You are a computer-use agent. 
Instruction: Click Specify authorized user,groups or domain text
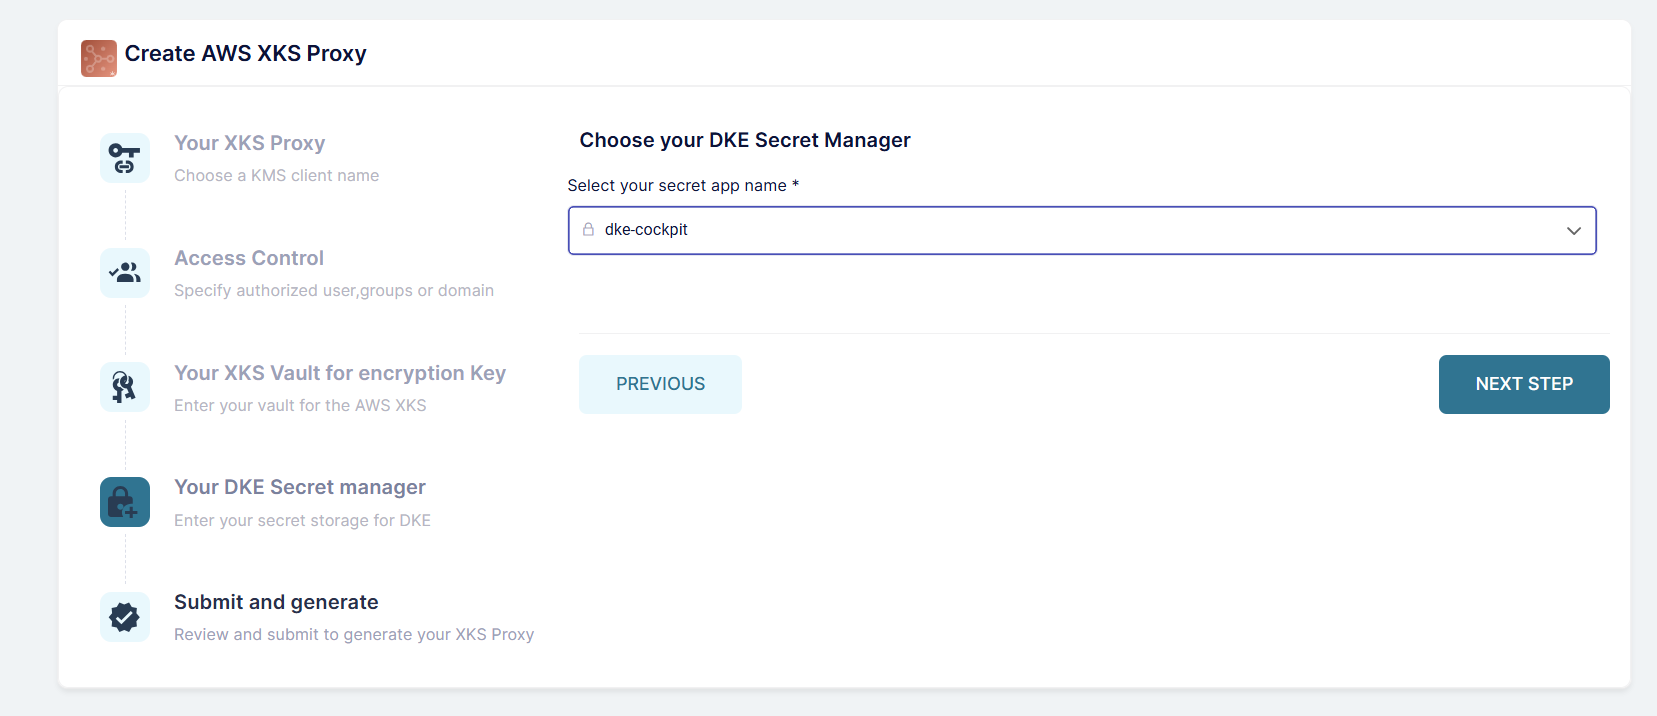(334, 290)
